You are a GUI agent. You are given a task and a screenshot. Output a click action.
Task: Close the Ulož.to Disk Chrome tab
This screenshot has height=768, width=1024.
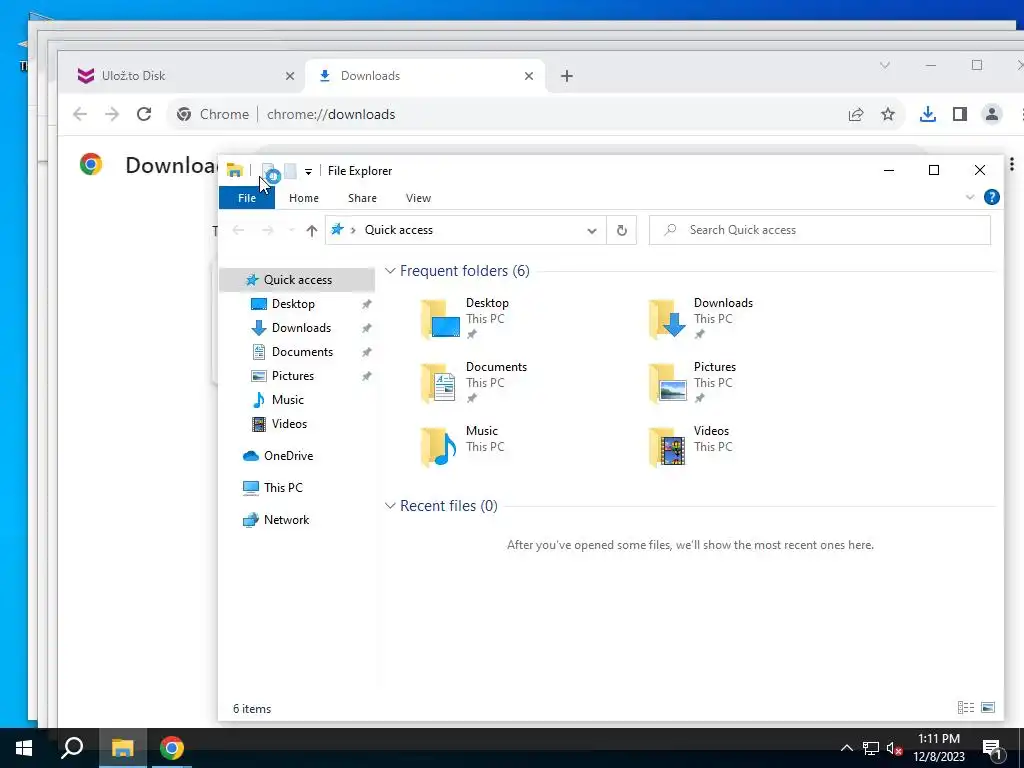click(x=290, y=76)
